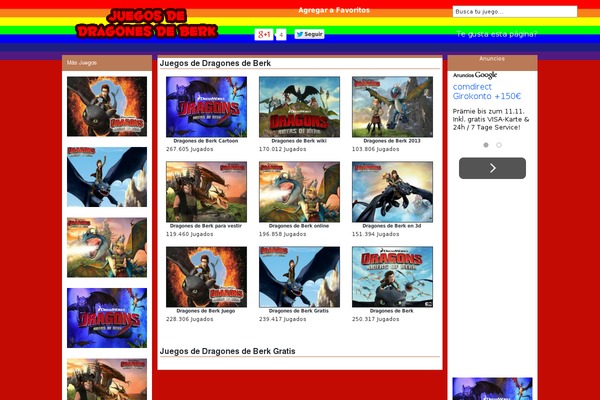The image size is (600, 400).
Task: Click the 151.394 Jugados count
Action: tap(375, 234)
